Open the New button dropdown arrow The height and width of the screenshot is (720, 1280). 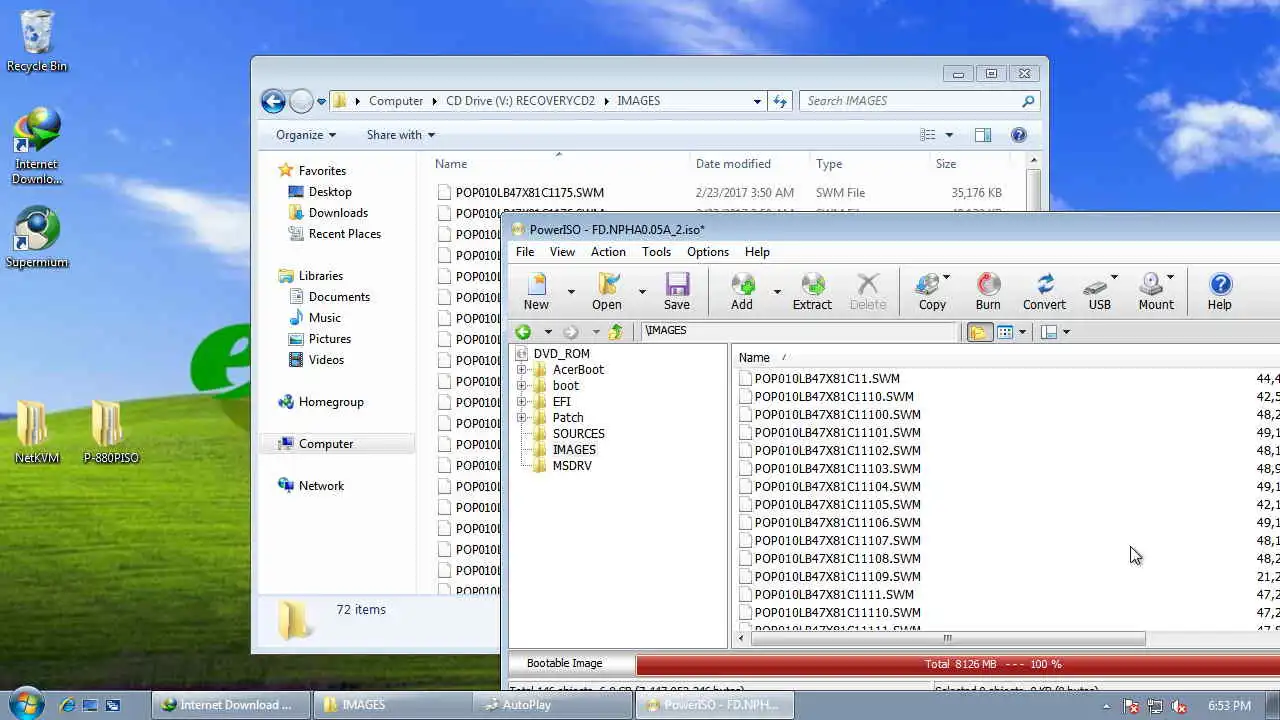(571, 292)
